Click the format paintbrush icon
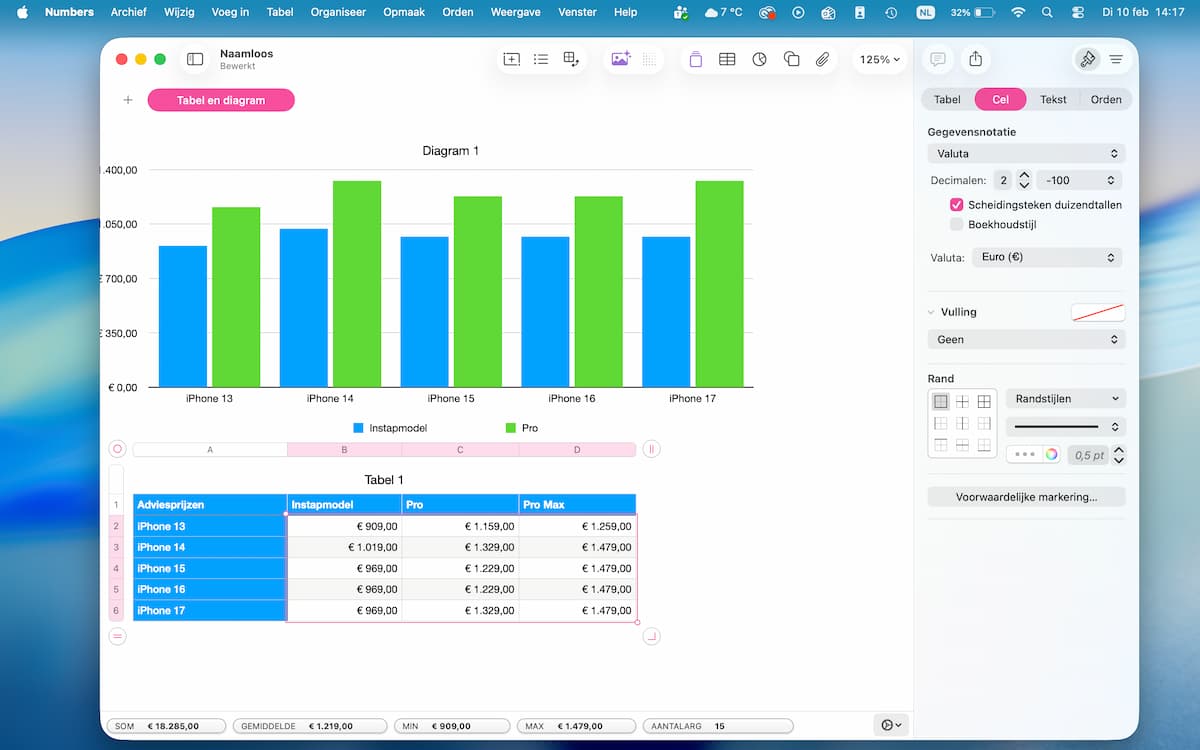This screenshot has height=750, width=1200. pyautogui.click(x=1087, y=60)
